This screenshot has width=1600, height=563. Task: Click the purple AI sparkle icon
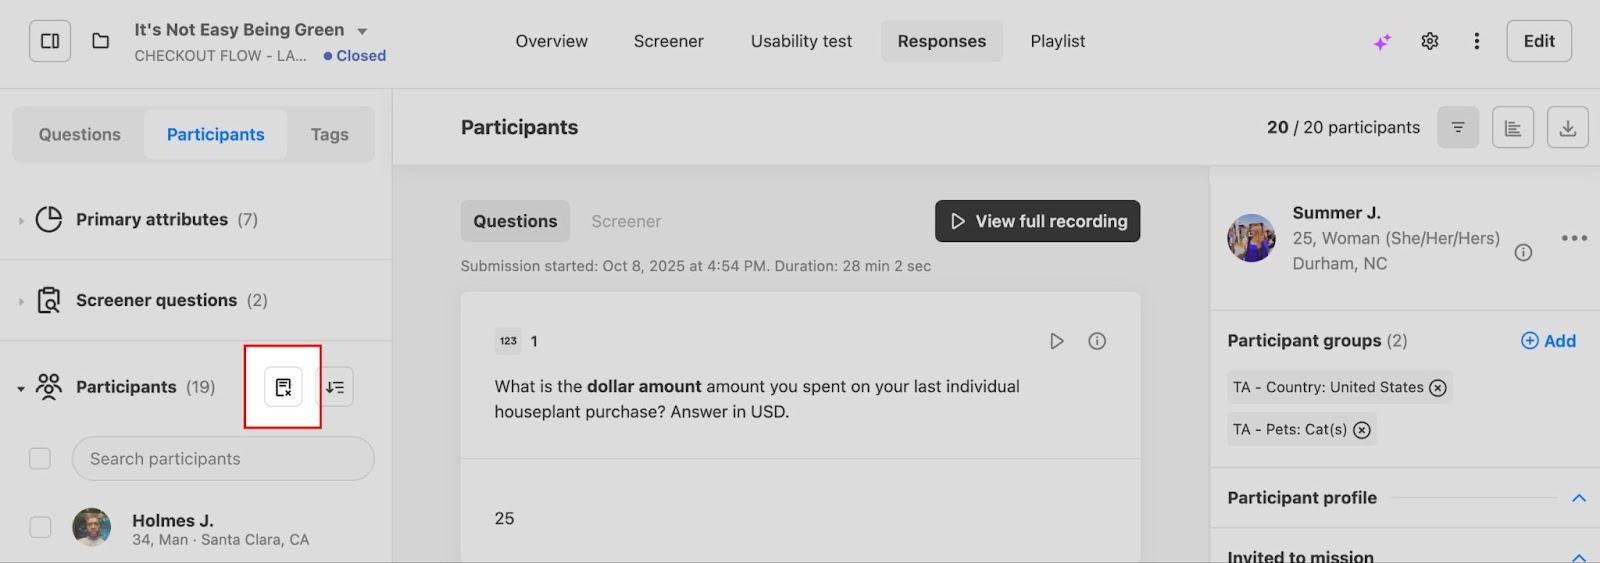coord(1382,42)
